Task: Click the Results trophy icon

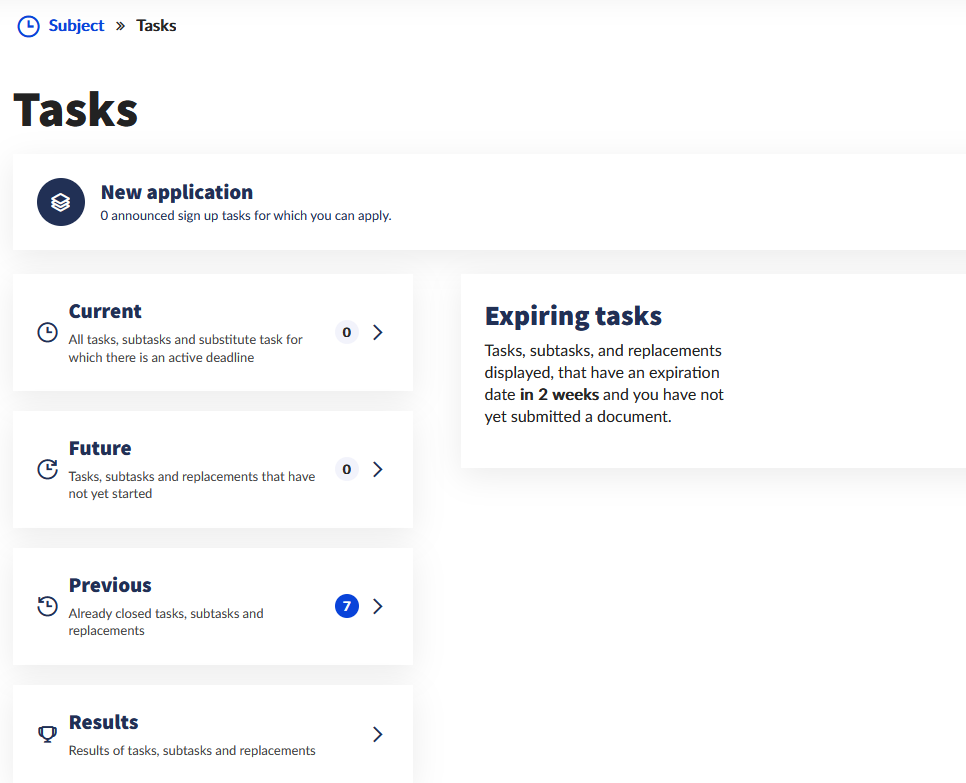Action: tap(47, 734)
